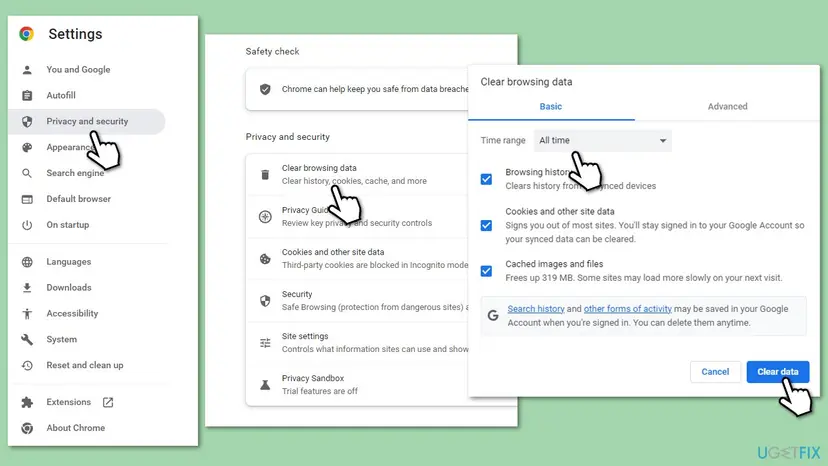Click the Safety check shield icon

coord(265,89)
